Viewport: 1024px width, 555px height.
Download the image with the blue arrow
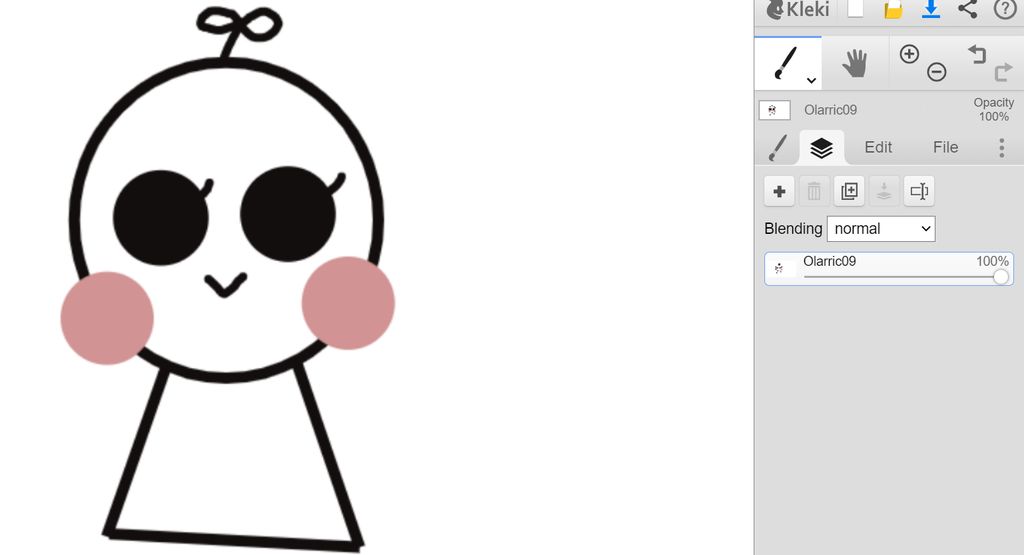(x=931, y=9)
